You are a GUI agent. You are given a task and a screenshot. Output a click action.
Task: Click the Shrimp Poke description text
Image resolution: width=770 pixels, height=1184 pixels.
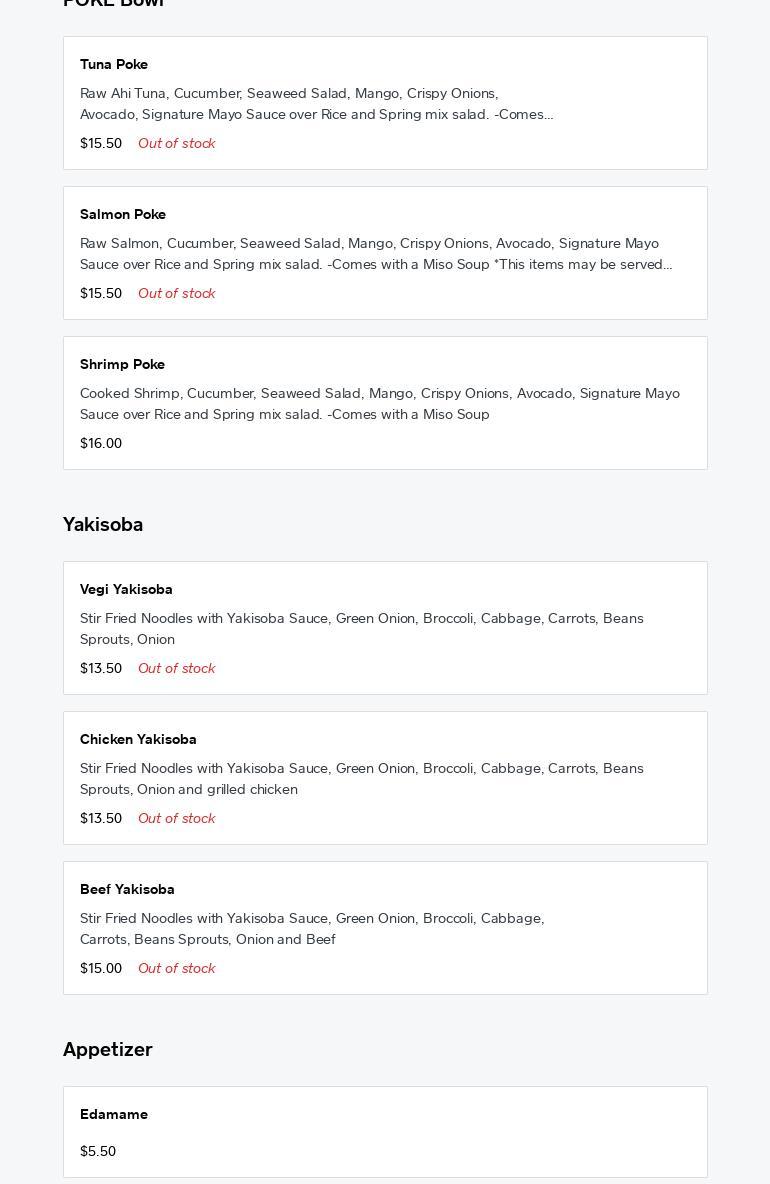point(379,404)
